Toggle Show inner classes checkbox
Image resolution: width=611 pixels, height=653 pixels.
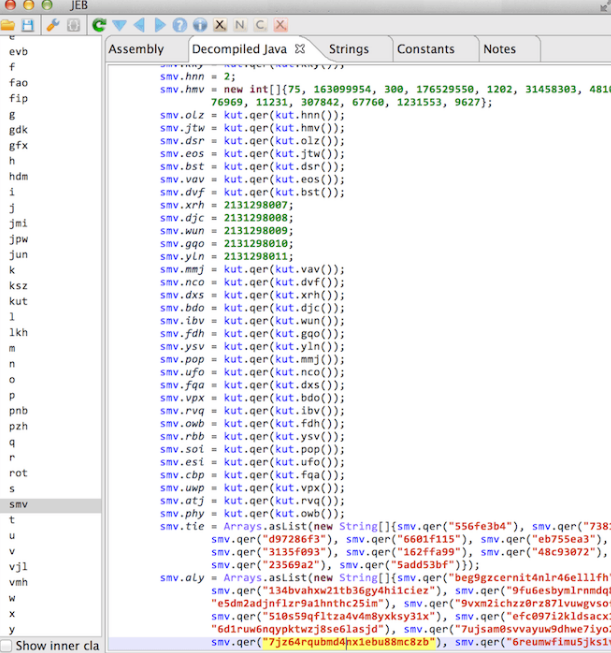[x=6, y=646]
